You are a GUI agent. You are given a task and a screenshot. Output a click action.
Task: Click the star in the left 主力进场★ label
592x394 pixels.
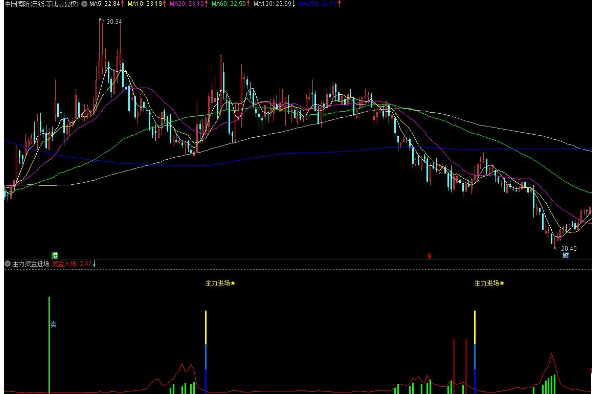point(233,283)
